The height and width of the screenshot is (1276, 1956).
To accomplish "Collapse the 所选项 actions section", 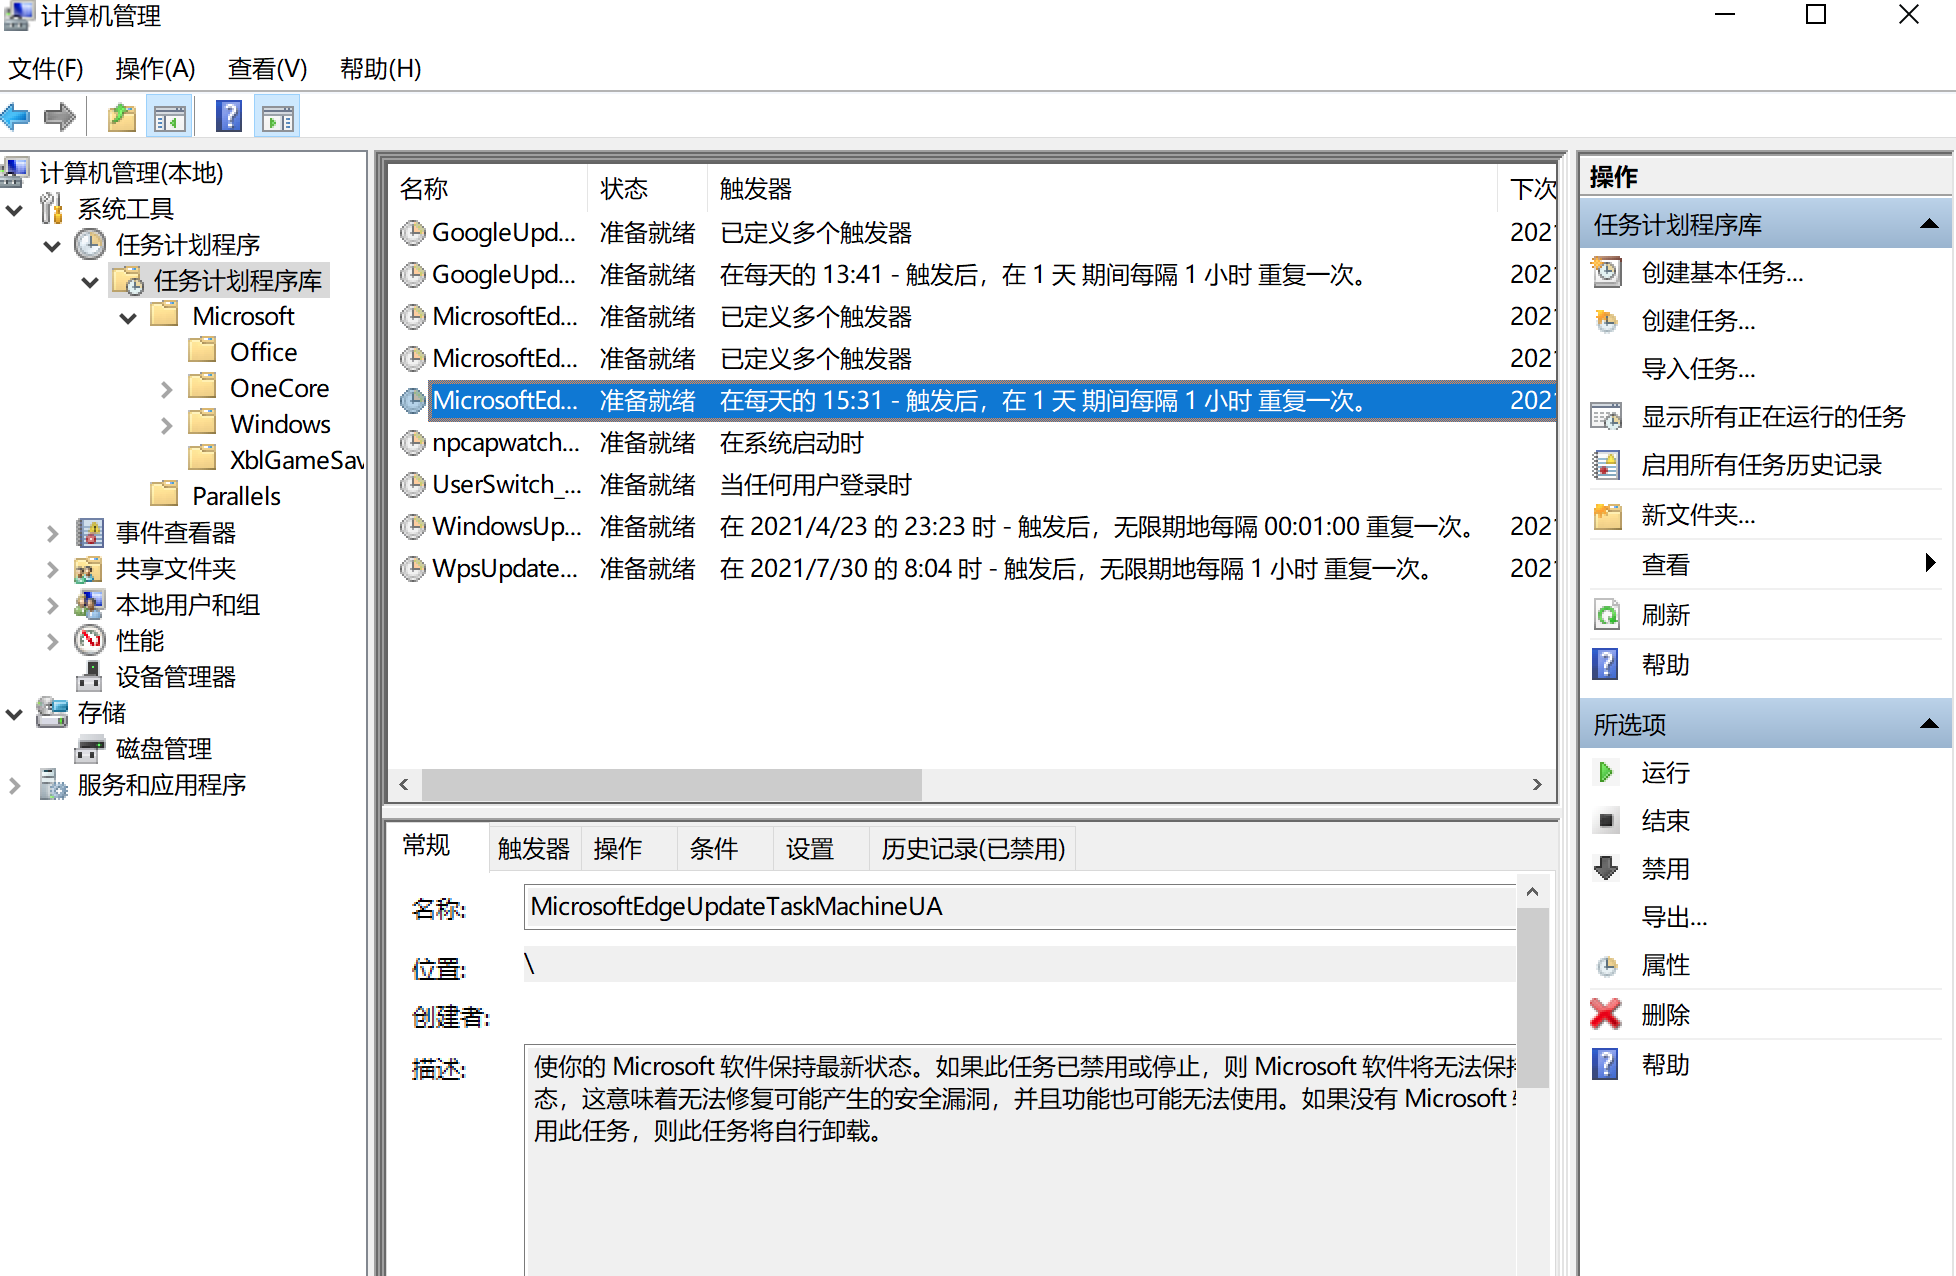I will (1930, 724).
